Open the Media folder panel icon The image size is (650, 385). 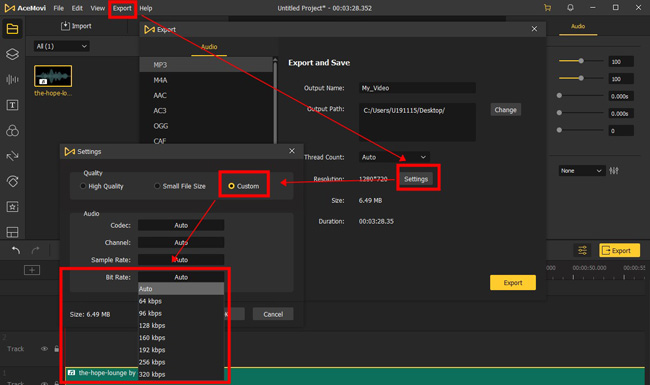click(12, 29)
